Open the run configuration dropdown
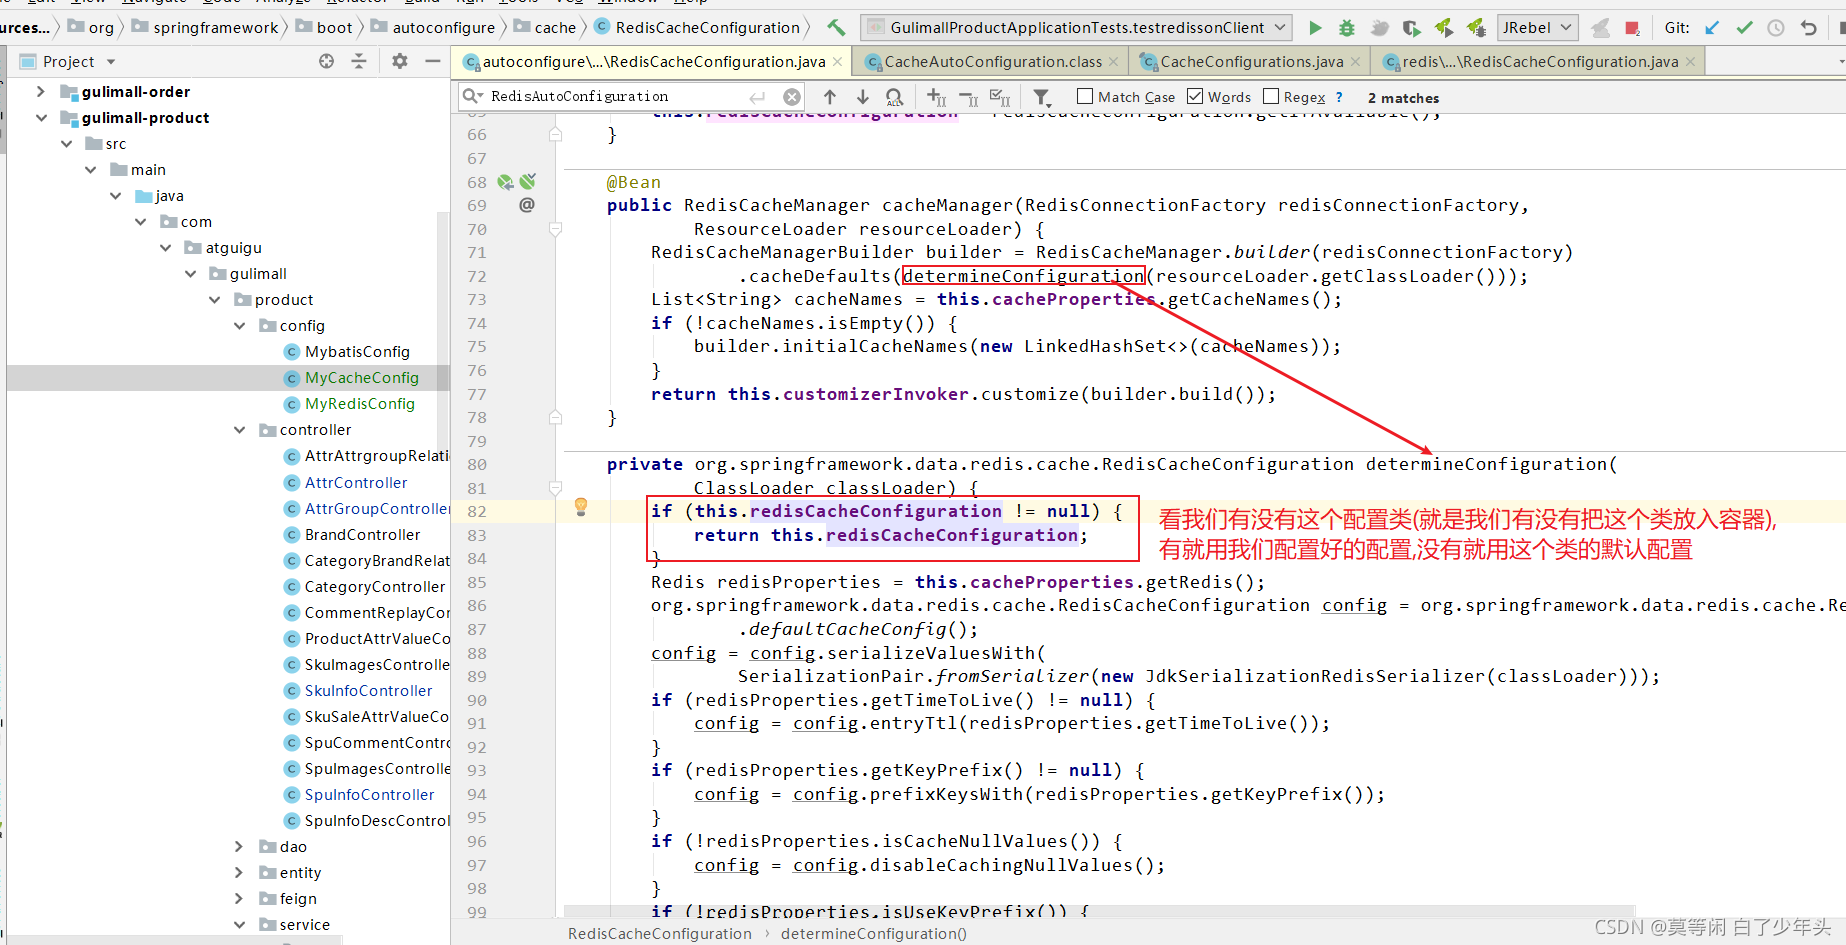 (1076, 28)
